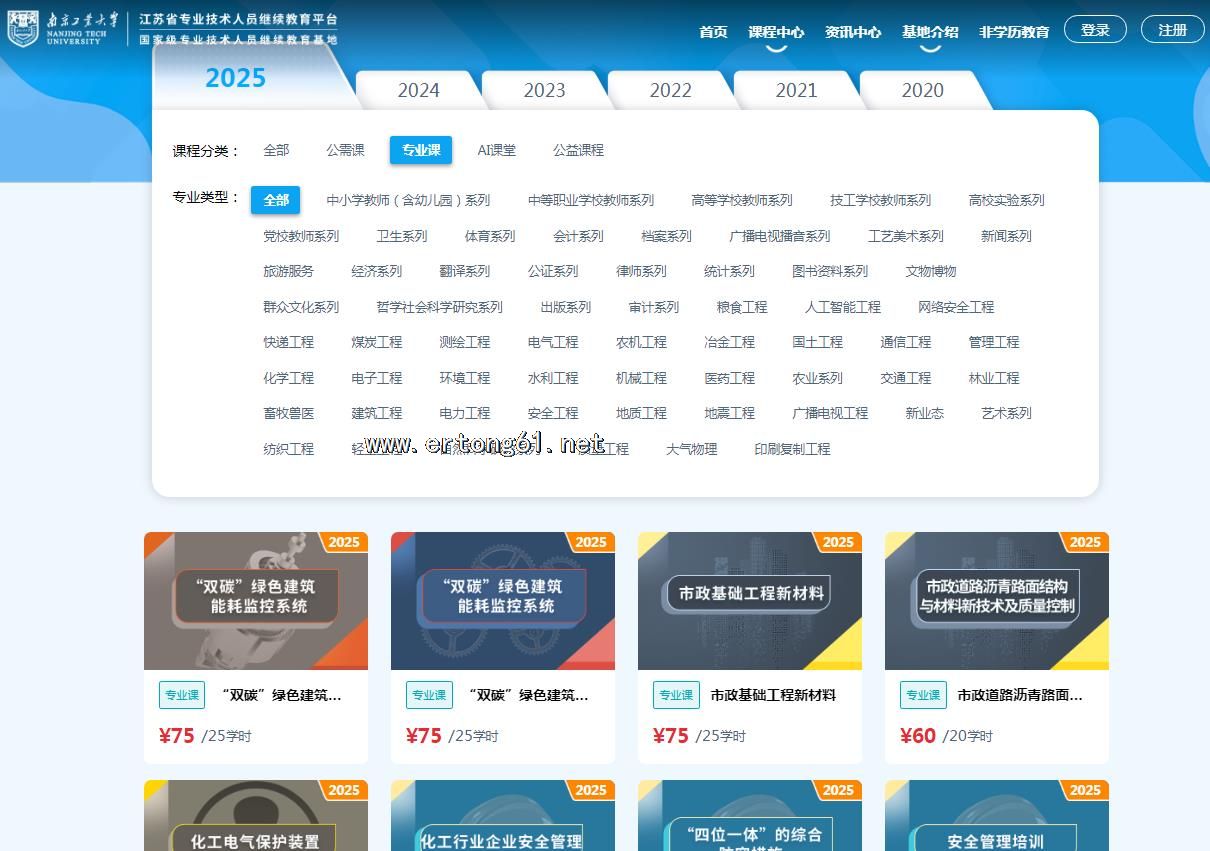The image size is (1210, 851).
Task: Open the 资讯中心 menu item
Action: click(852, 32)
